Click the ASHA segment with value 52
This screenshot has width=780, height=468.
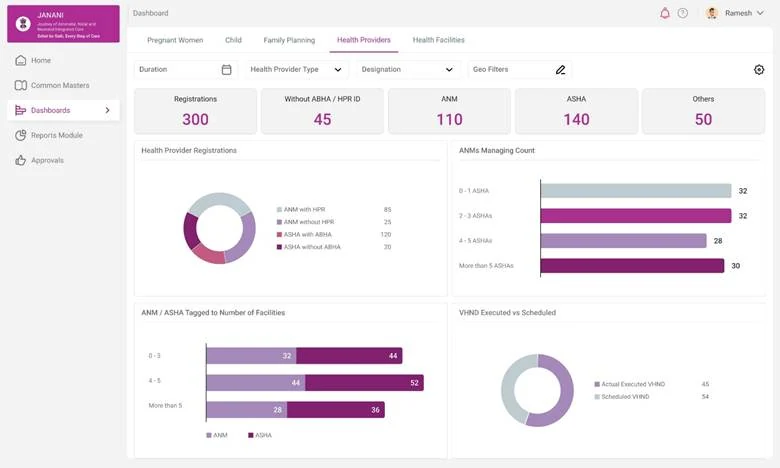pos(364,382)
